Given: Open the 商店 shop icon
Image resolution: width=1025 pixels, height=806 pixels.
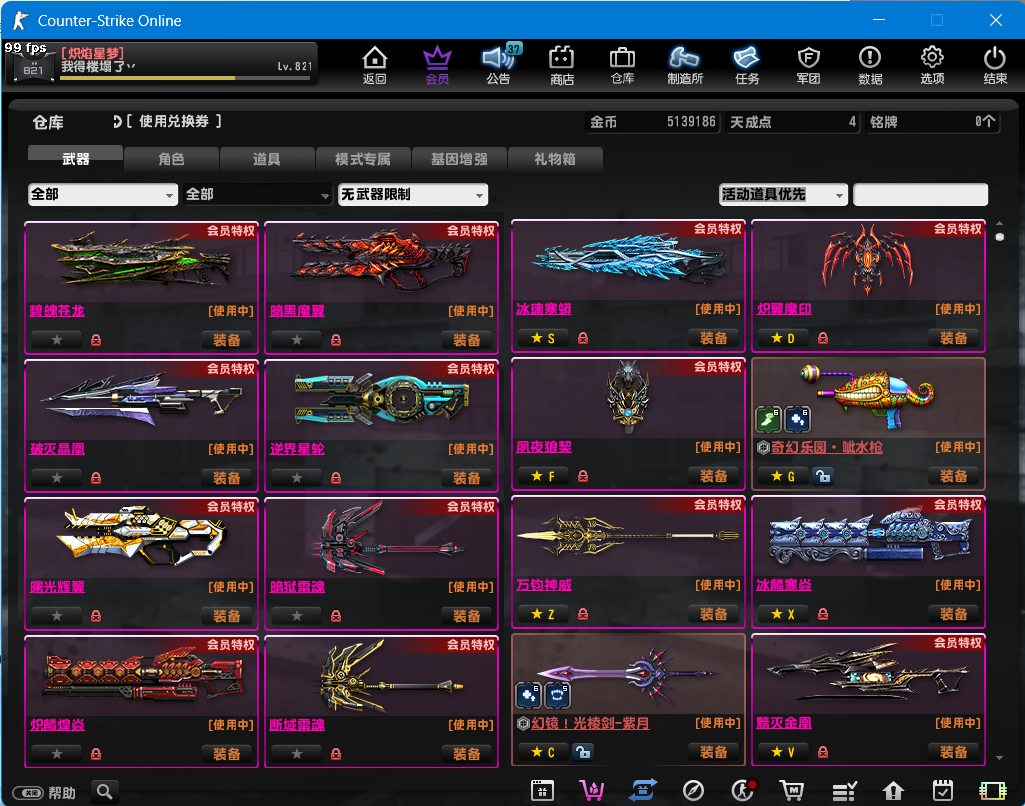Looking at the screenshot, I should click(562, 64).
